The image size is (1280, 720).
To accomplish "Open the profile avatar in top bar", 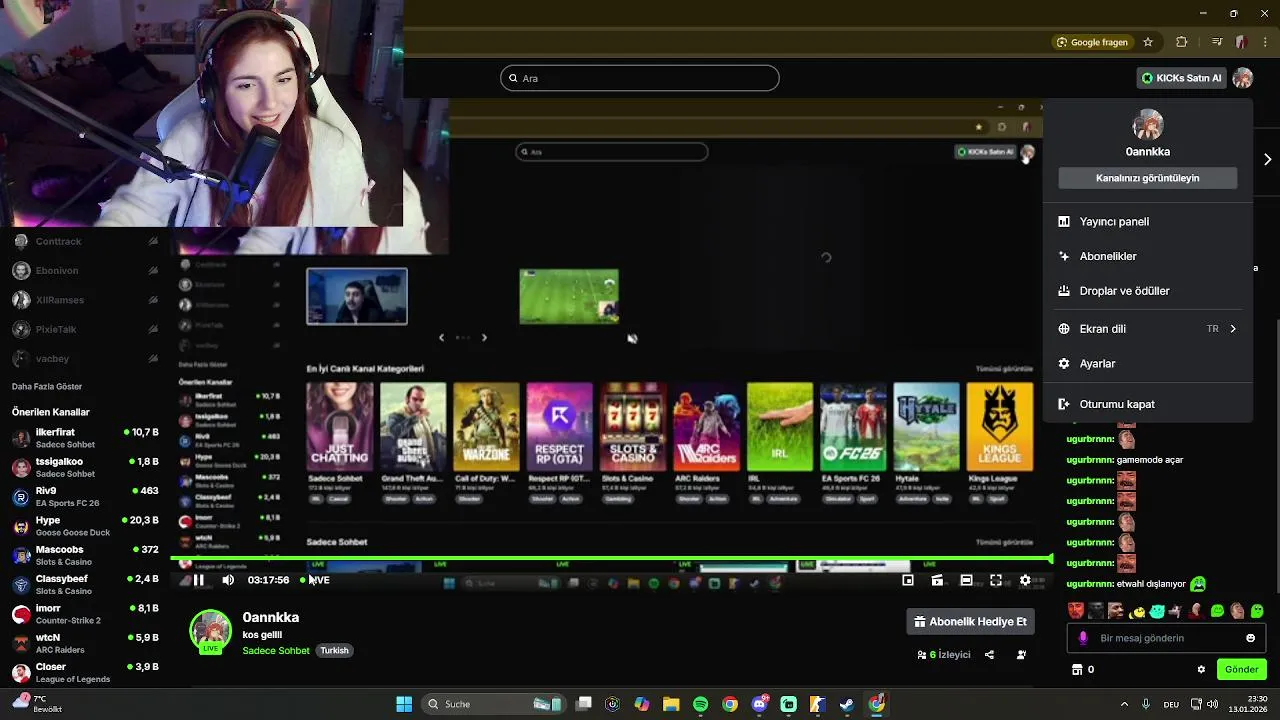I will click(x=1243, y=78).
